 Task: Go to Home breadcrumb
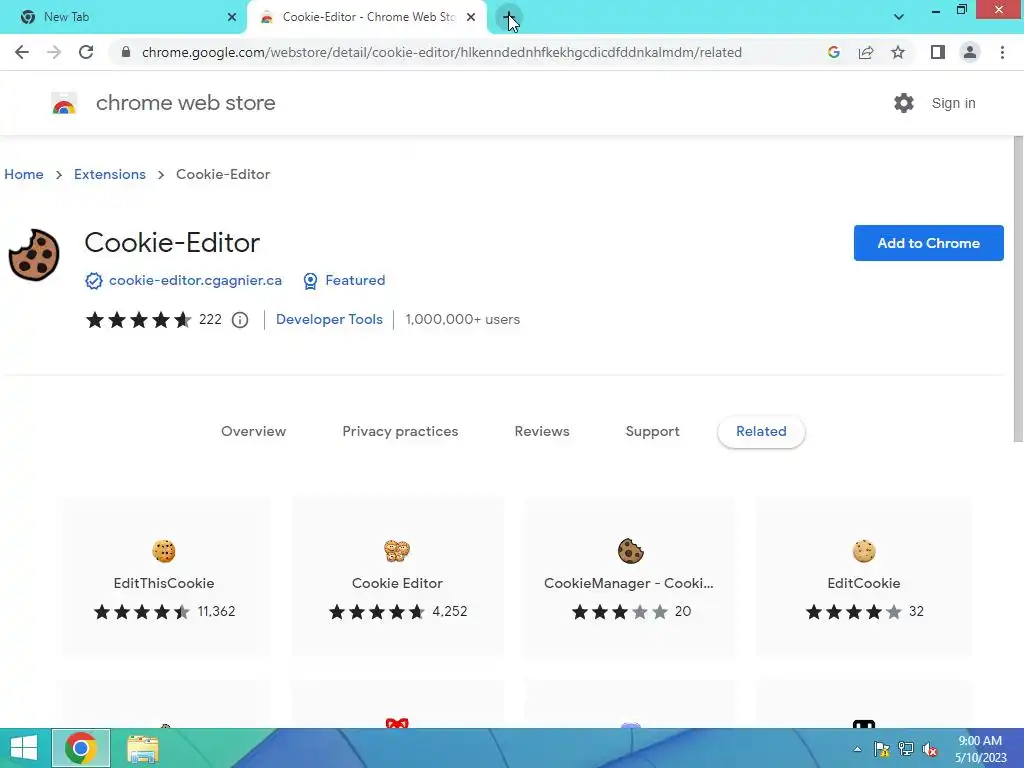point(24,174)
